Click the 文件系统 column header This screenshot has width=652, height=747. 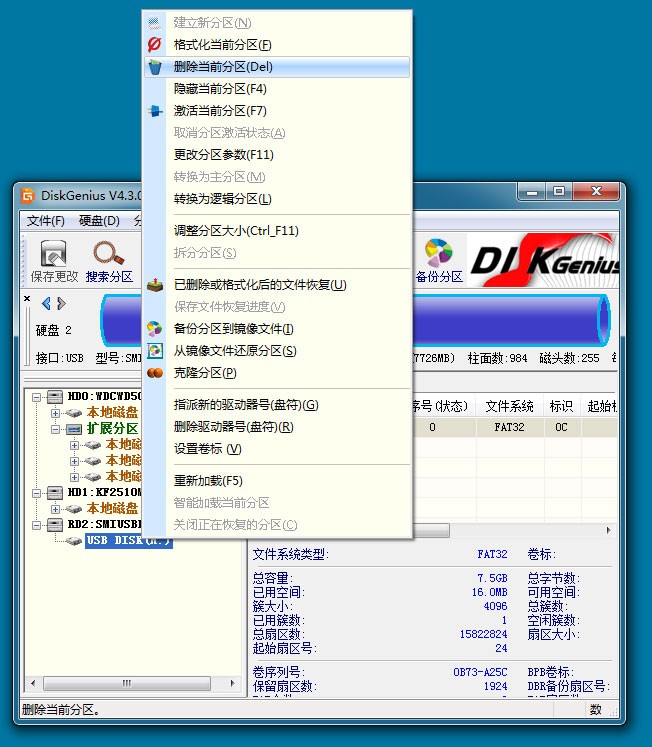coord(509,406)
